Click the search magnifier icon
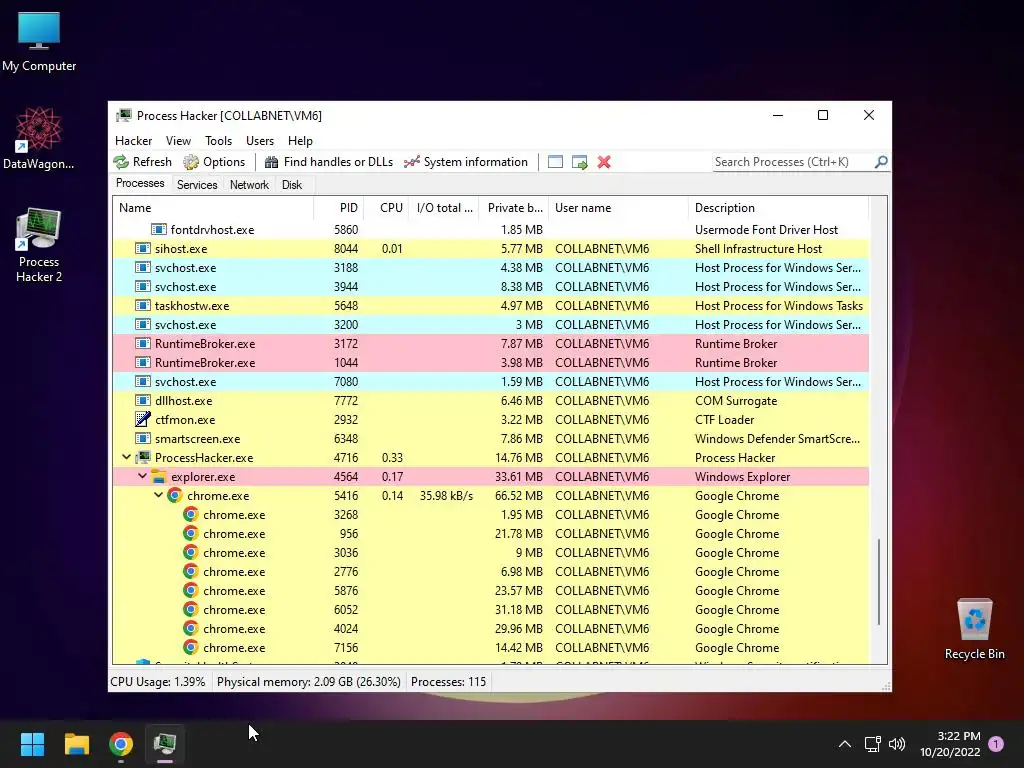The height and width of the screenshot is (768, 1024). pos(881,161)
